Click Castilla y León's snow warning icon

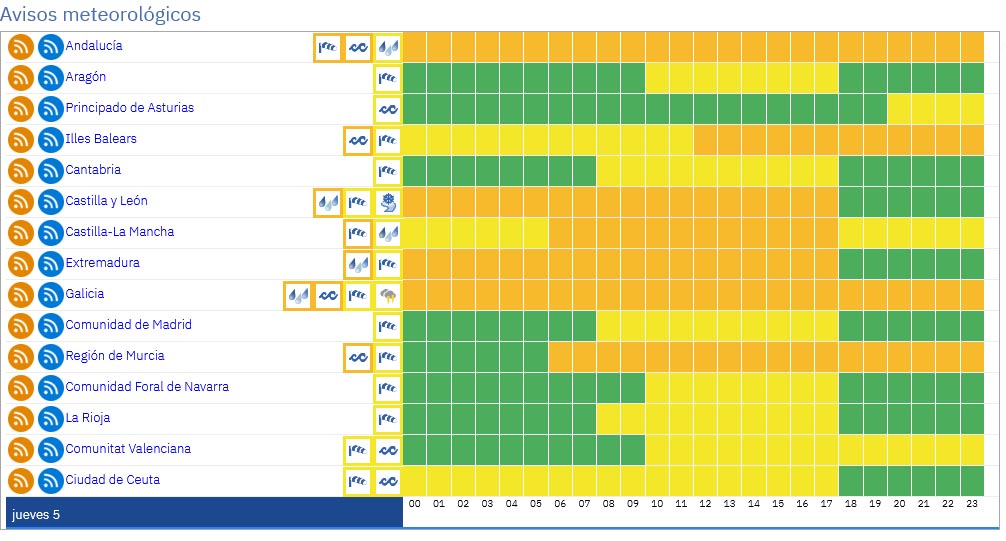[x=388, y=203]
